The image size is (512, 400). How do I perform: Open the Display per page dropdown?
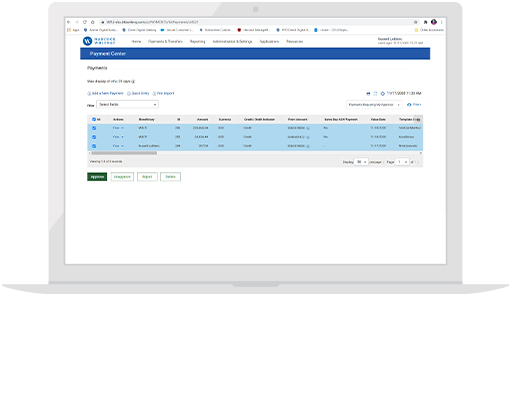[x=361, y=162]
